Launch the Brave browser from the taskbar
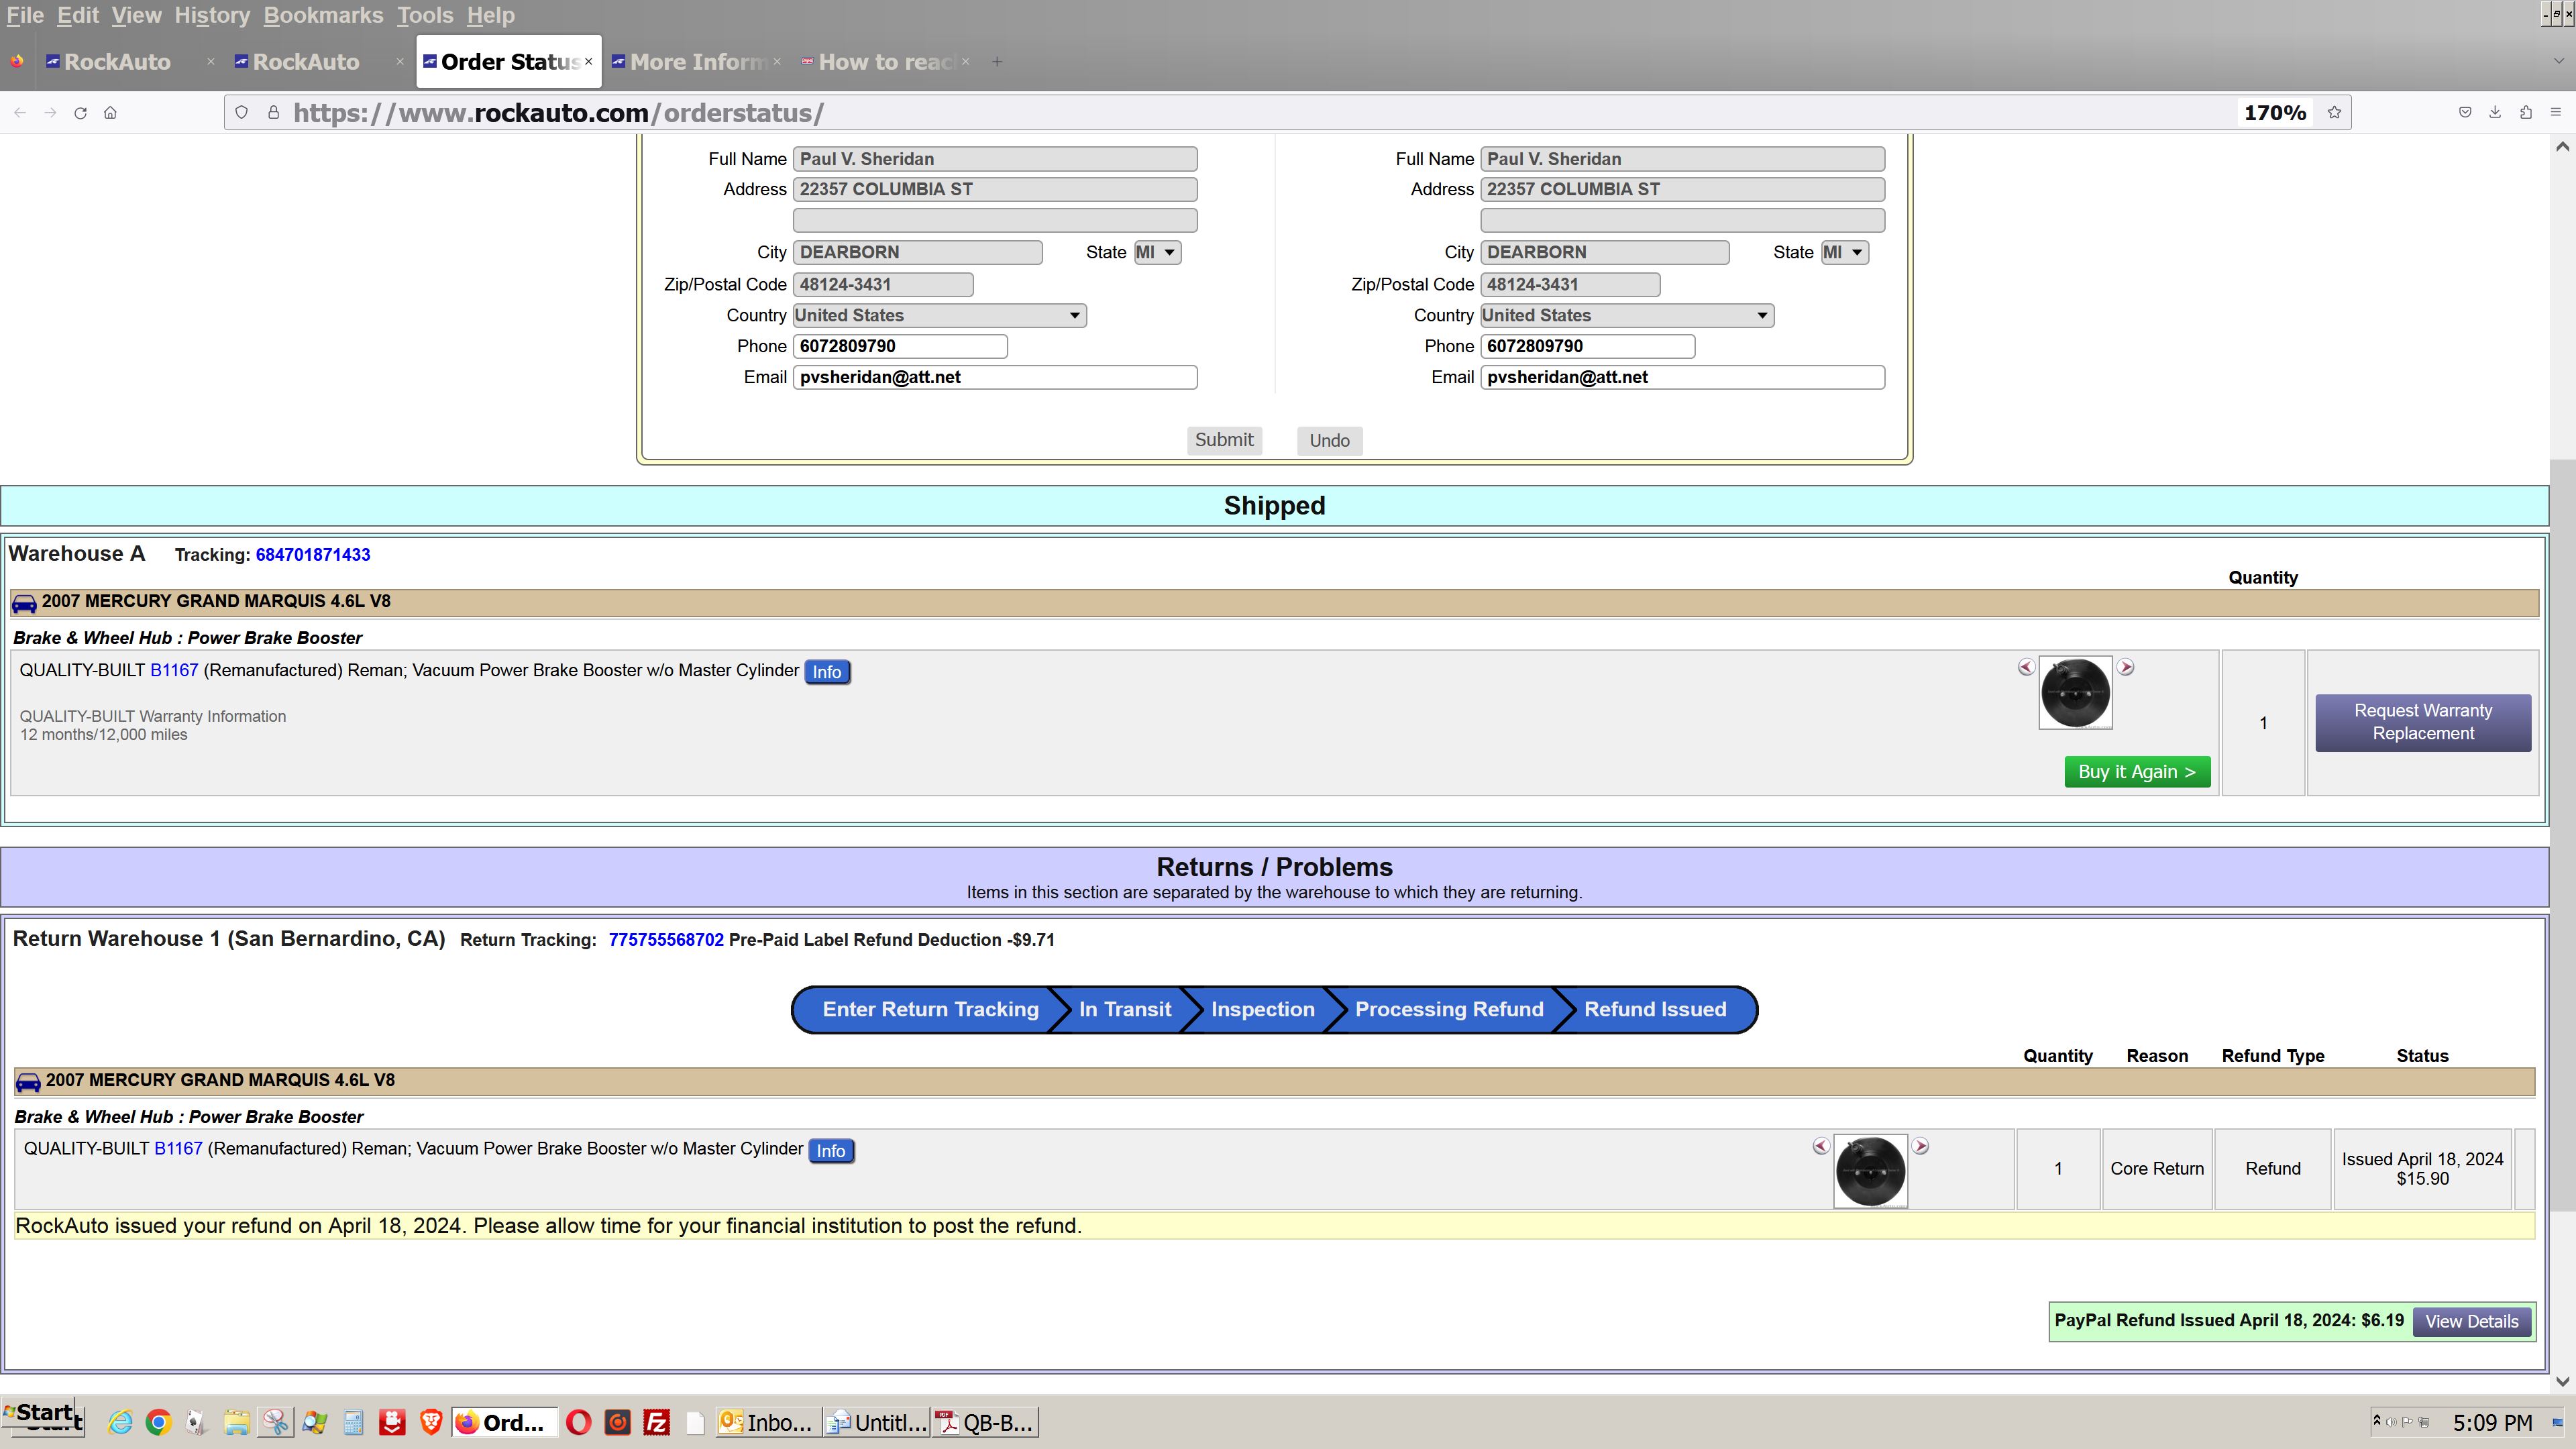 [x=431, y=1422]
